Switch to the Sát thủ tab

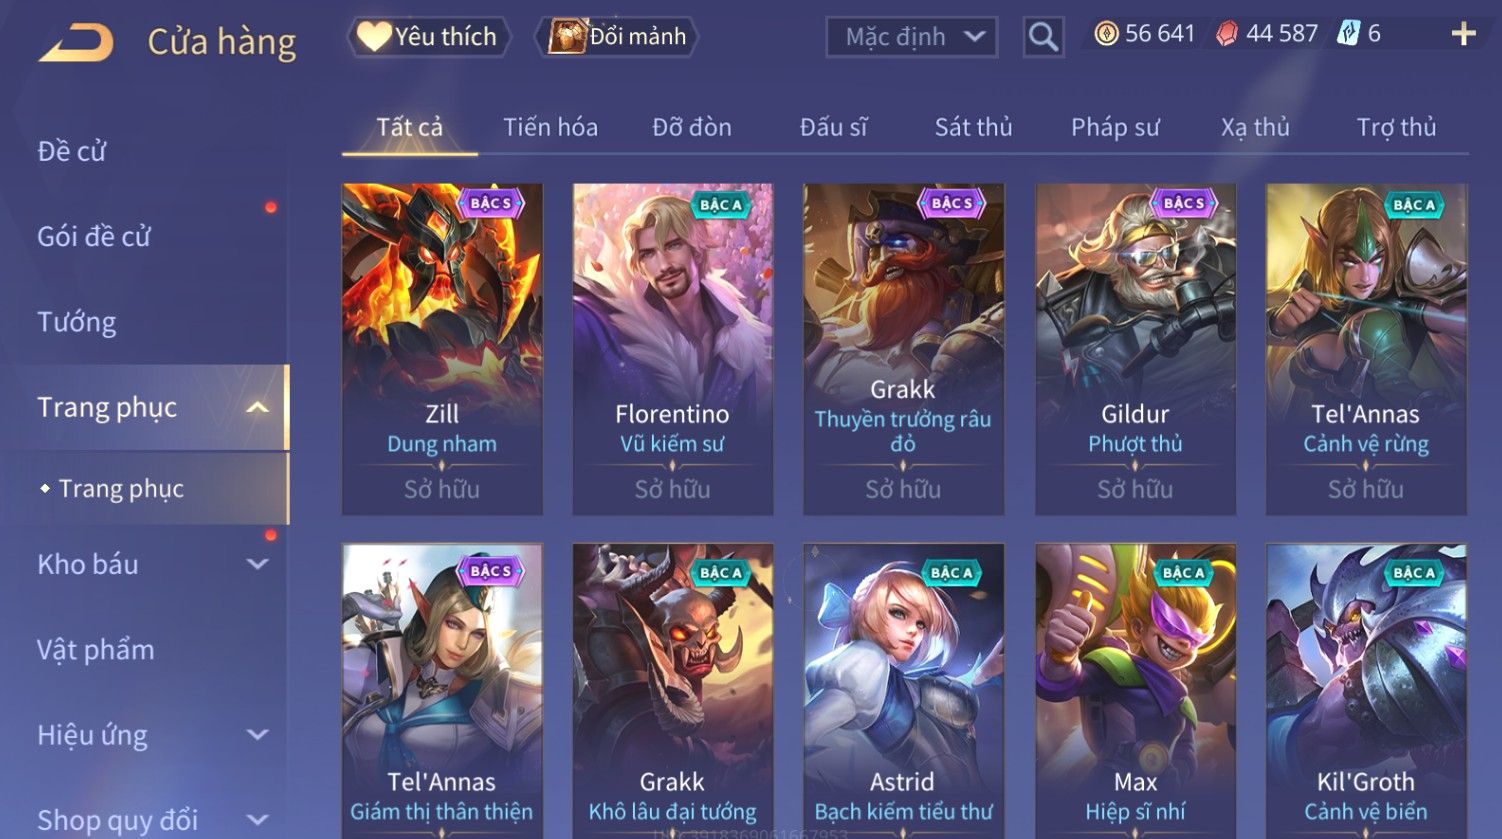click(x=973, y=128)
